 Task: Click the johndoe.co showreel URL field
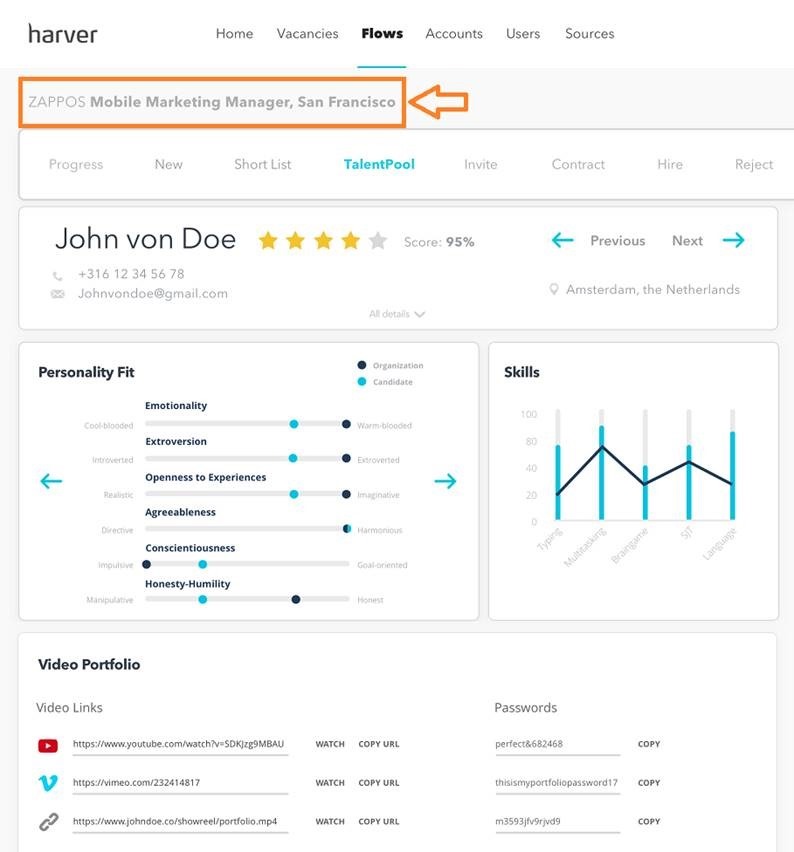tap(180, 822)
